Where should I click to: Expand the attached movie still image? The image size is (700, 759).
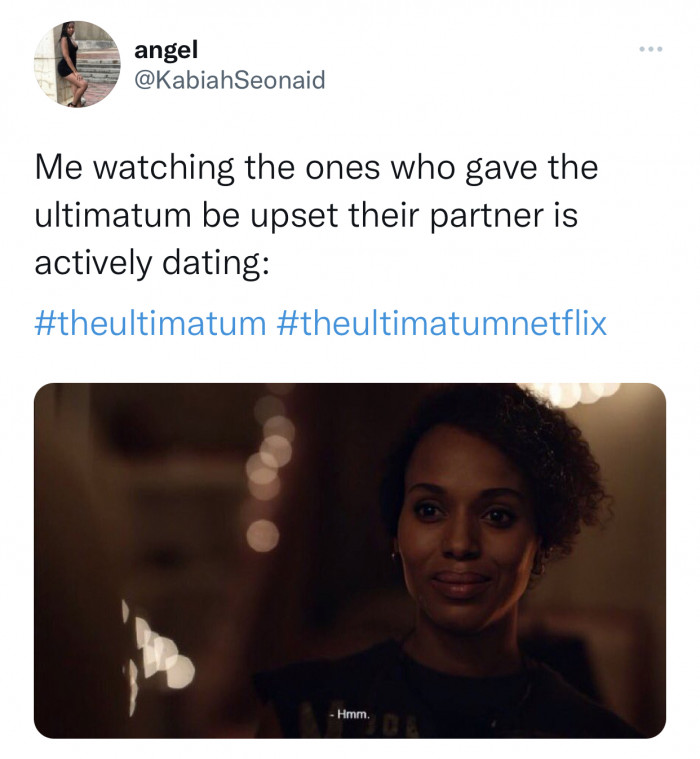tap(350, 561)
